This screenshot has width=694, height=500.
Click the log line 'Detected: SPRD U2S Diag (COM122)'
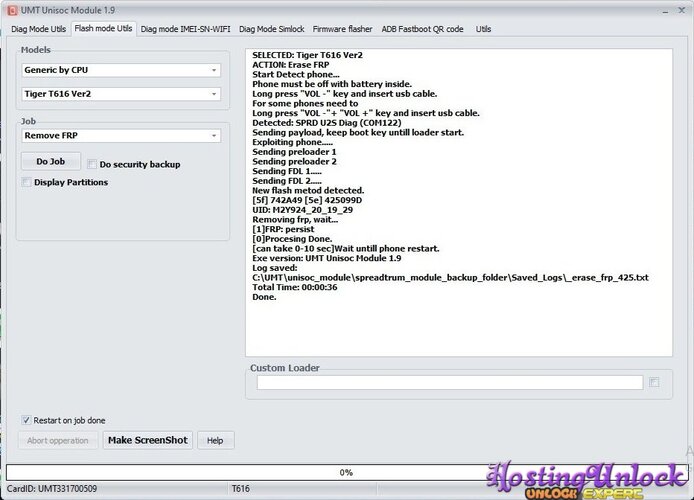[327, 123]
